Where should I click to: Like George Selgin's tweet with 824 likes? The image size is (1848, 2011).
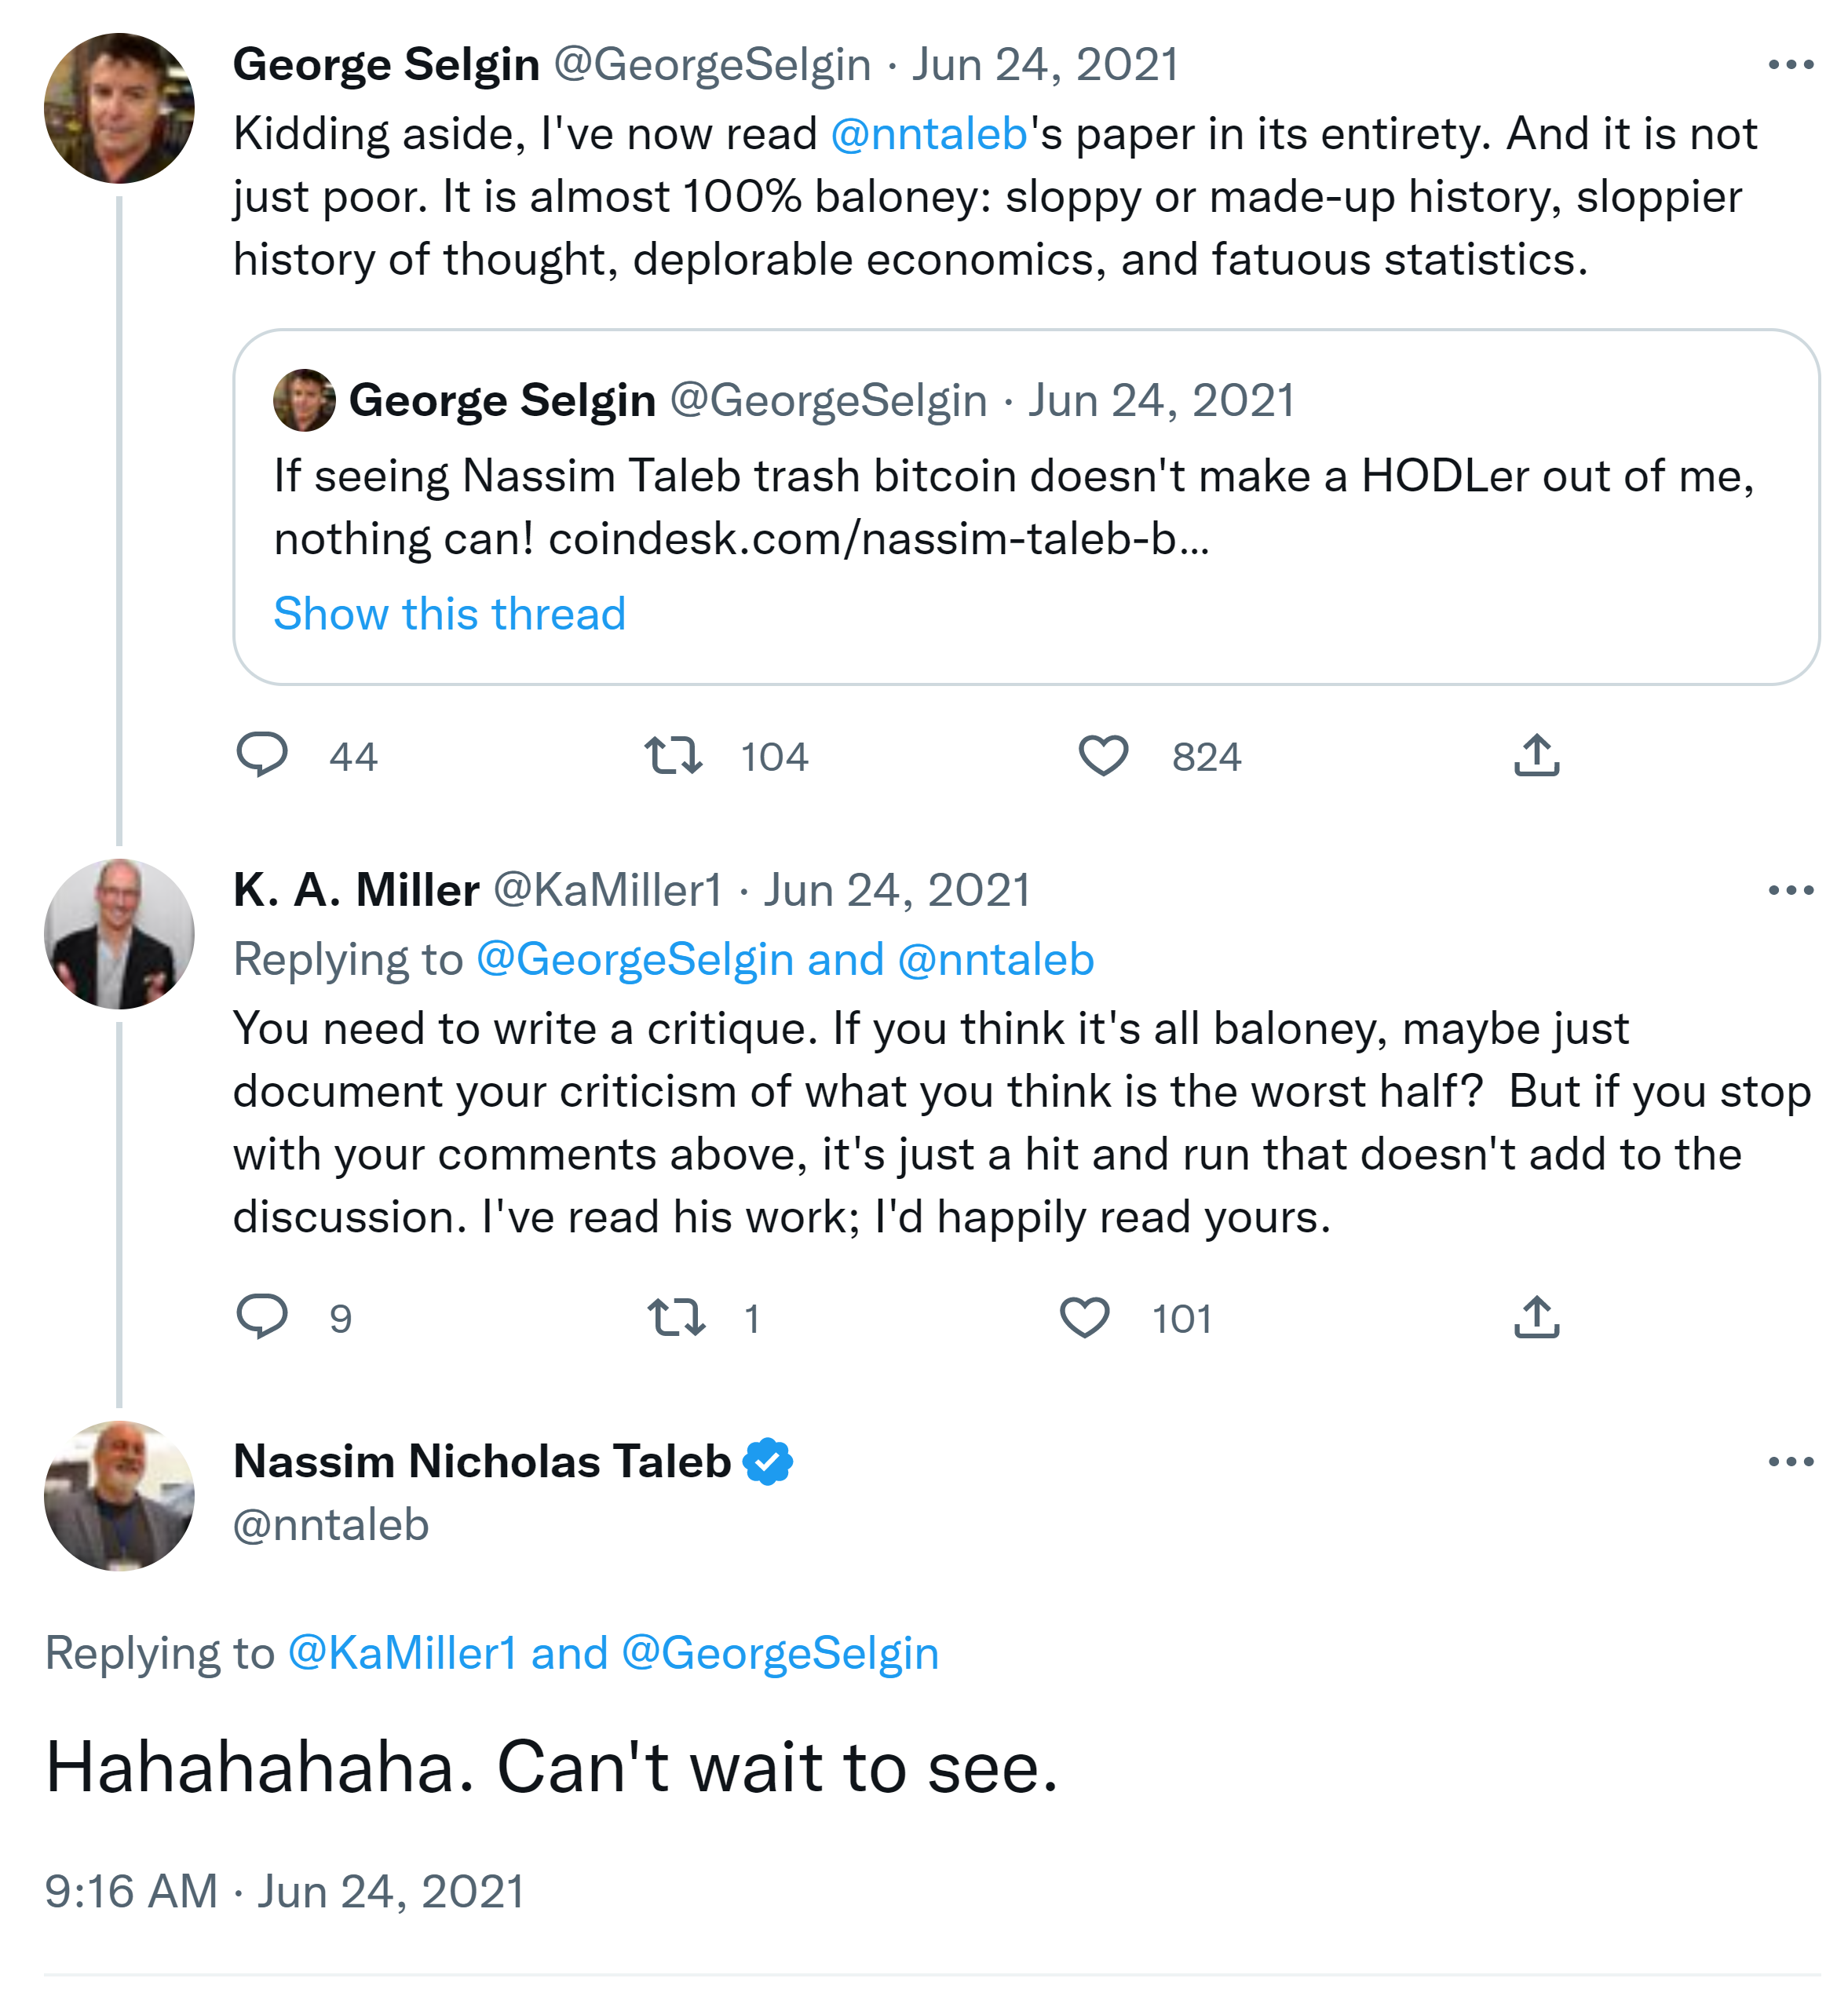coord(1103,755)
